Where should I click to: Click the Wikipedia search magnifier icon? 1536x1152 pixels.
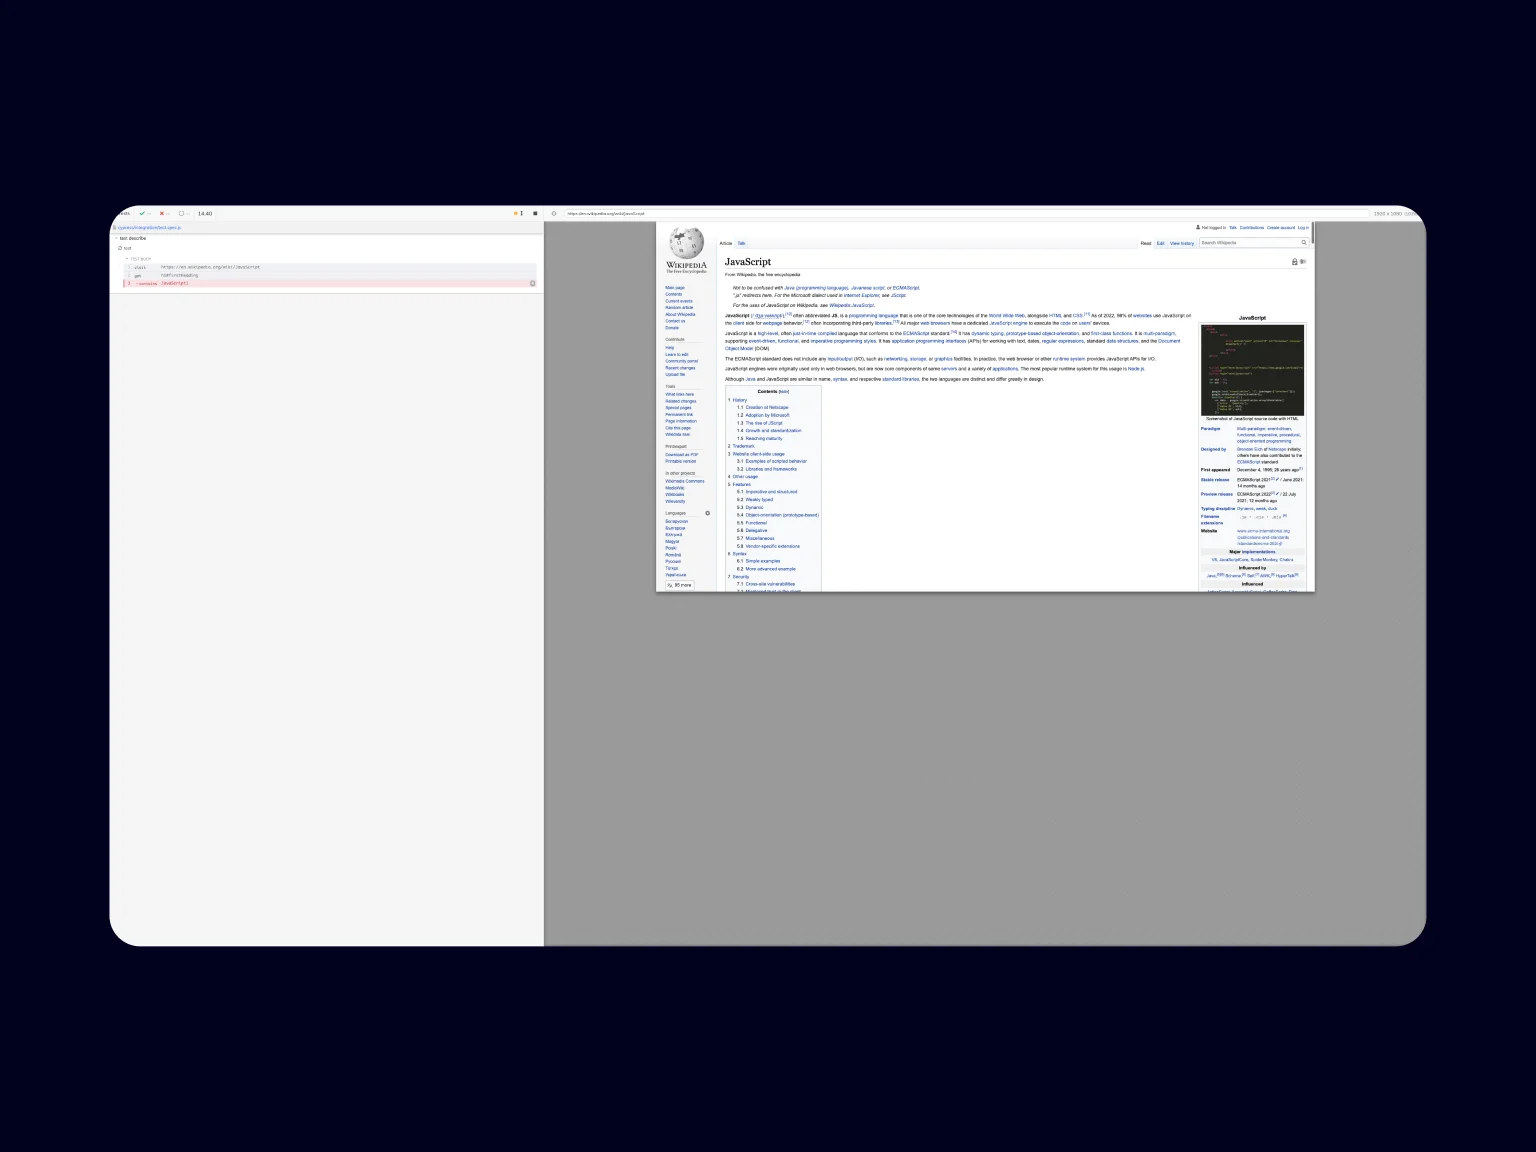1304,243
